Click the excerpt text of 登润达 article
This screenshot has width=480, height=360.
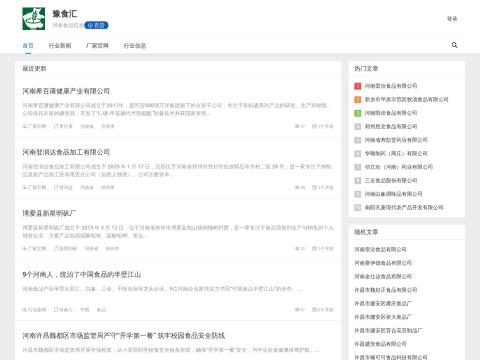pos(177,170)
